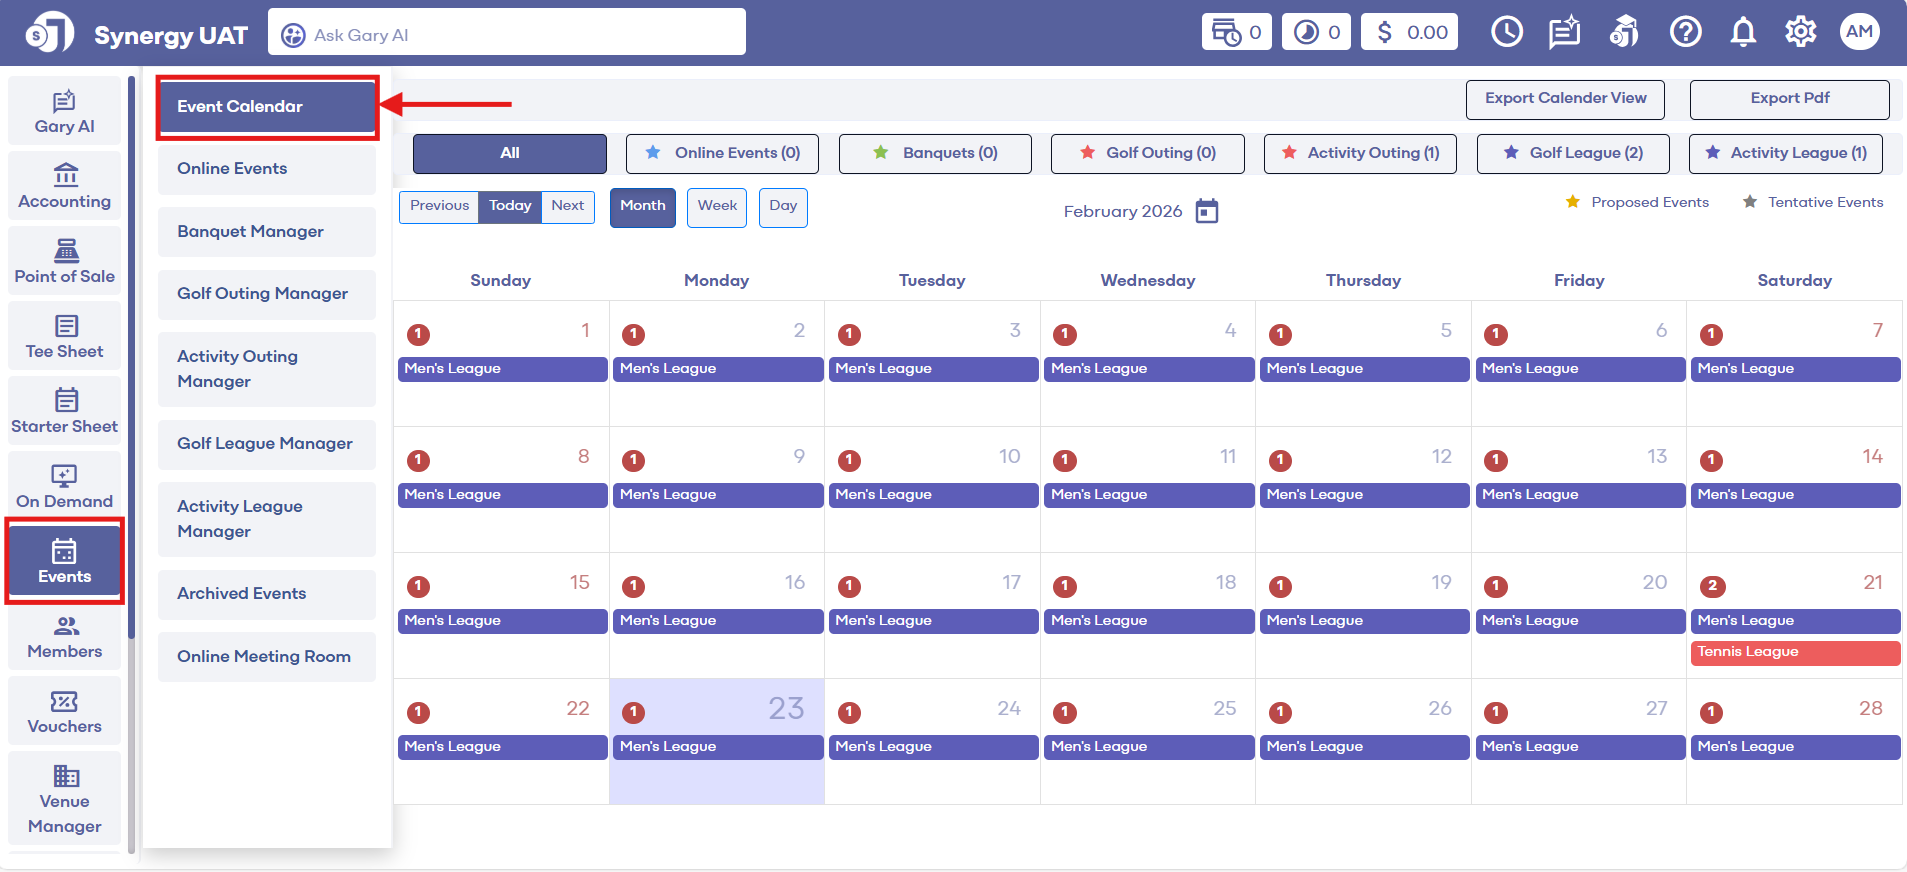The image size is (1907, 872).
Task: Go to the Next month
Action: pyautogui.click(x=567, y=206)
